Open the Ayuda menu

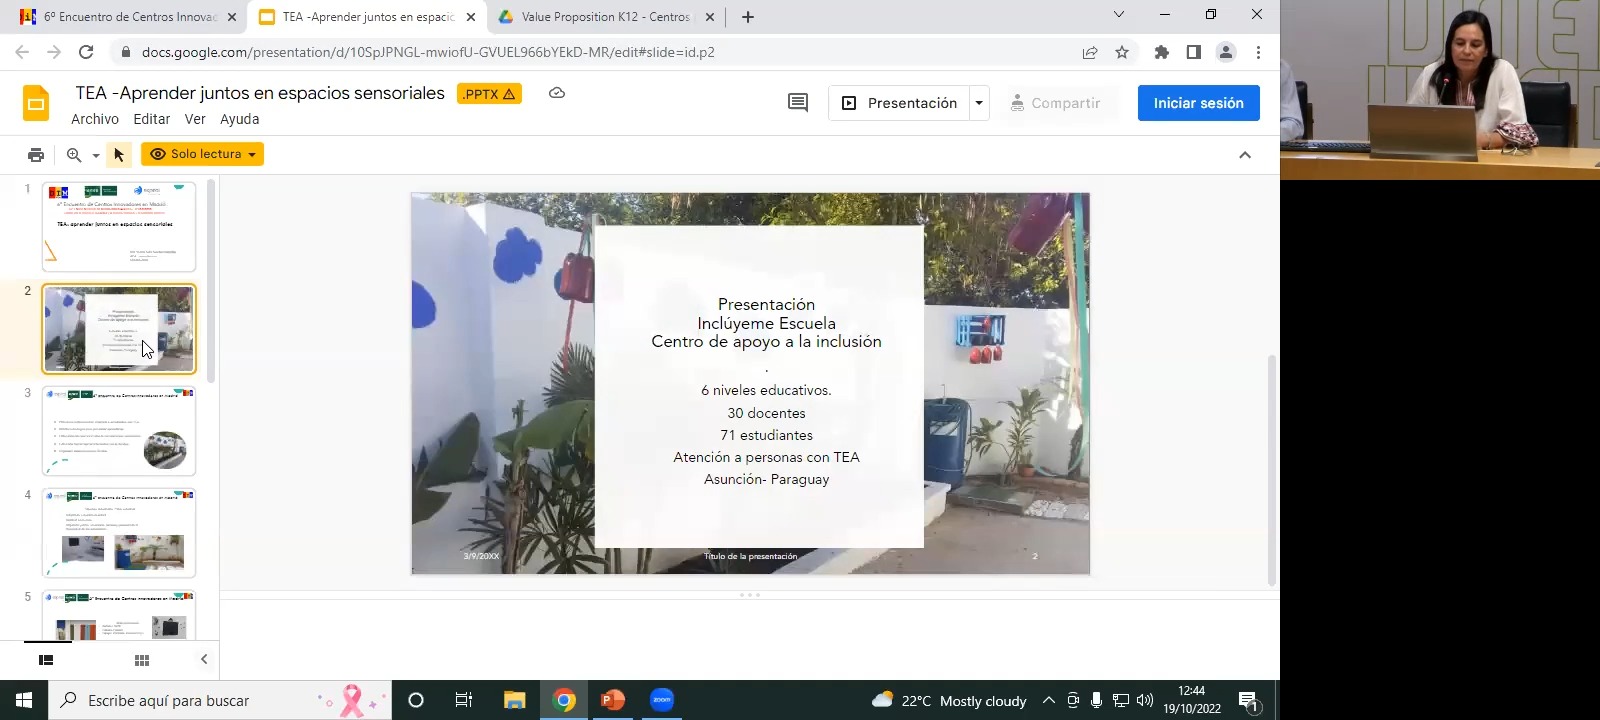[240, 119]
